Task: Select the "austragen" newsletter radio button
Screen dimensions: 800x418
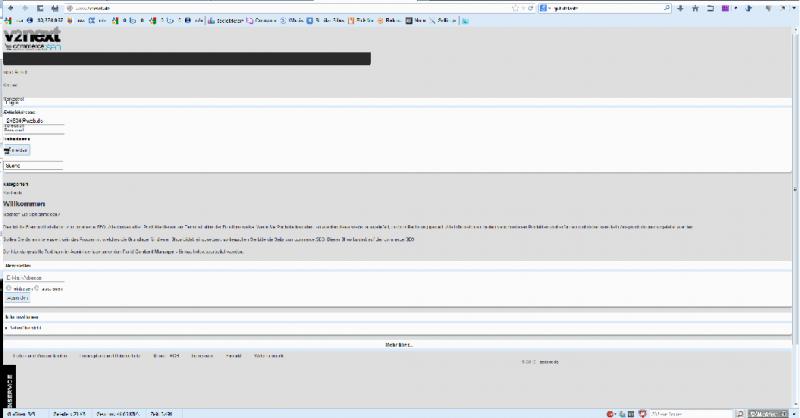Action: click(x=36, y=287)
